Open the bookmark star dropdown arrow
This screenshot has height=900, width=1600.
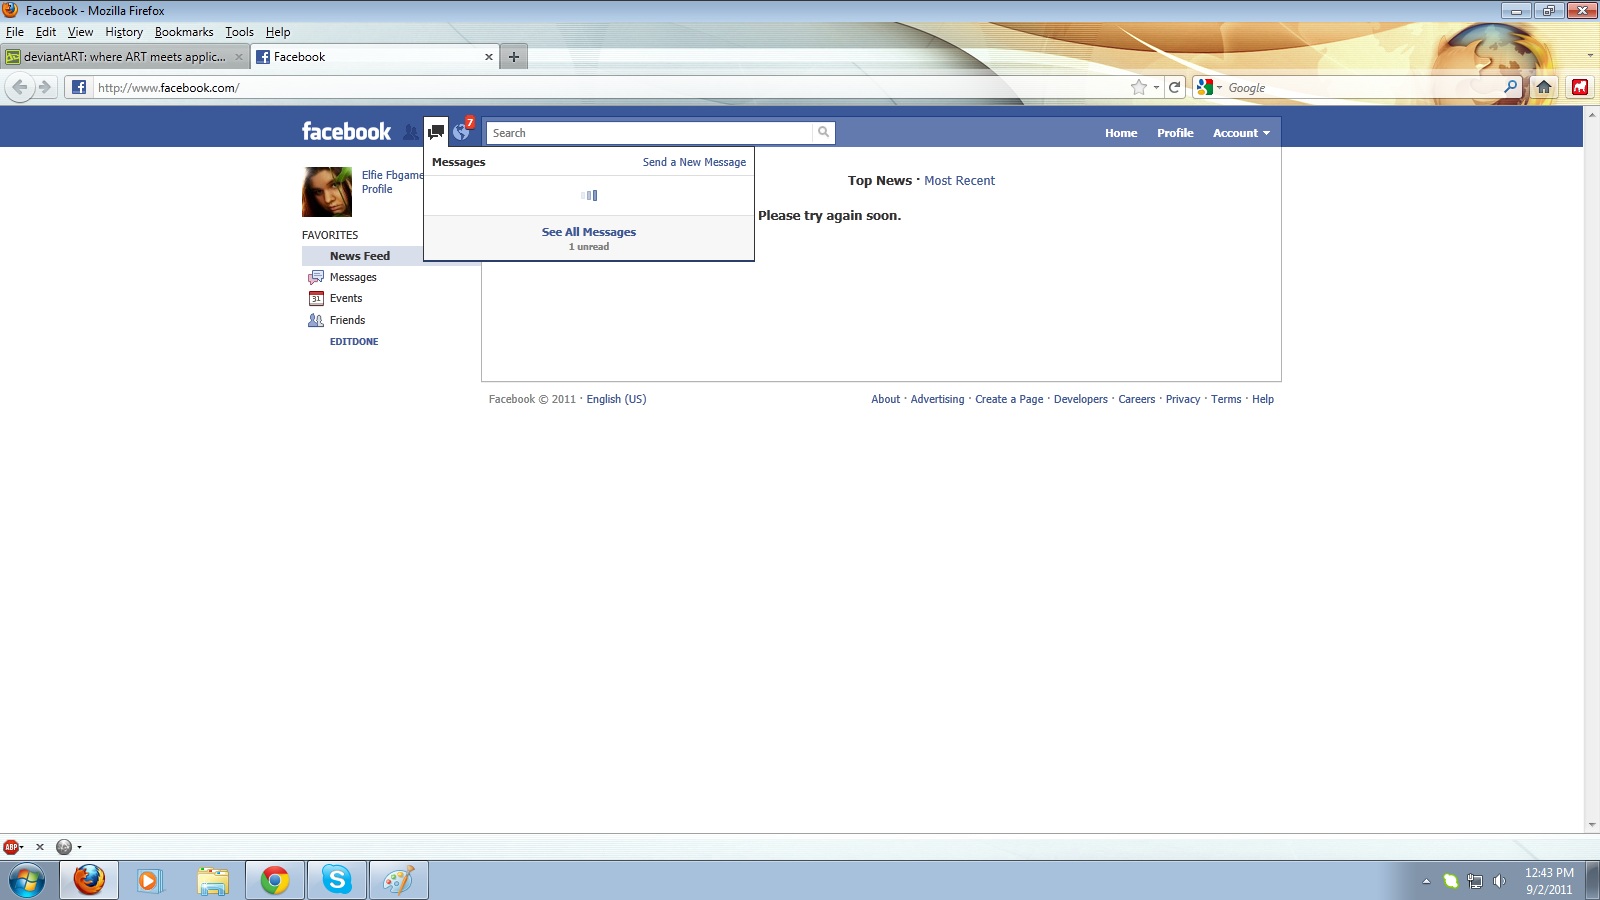[x=1156, y=87]
